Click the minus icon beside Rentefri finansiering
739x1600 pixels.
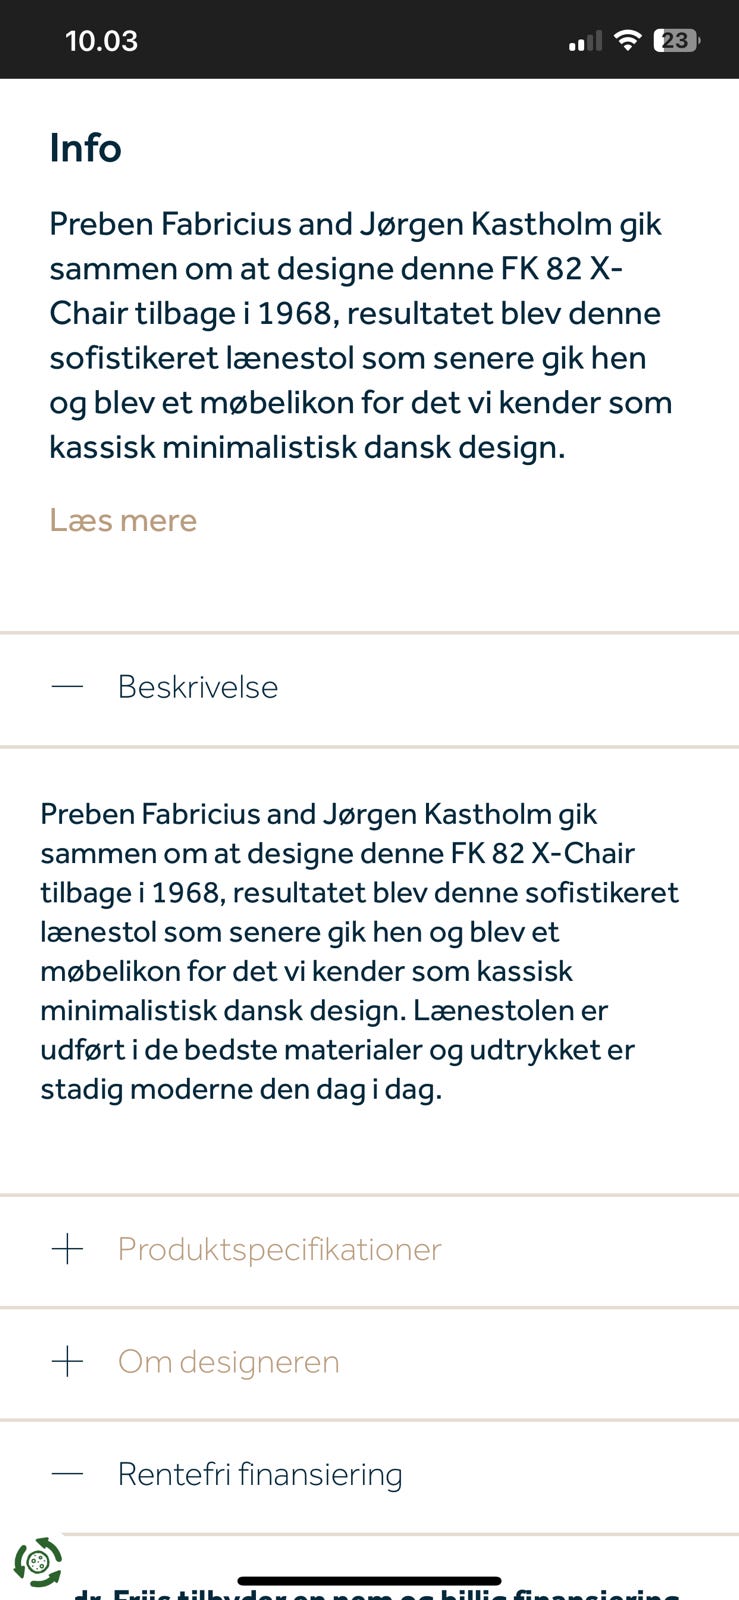(x=67, y=1473)
